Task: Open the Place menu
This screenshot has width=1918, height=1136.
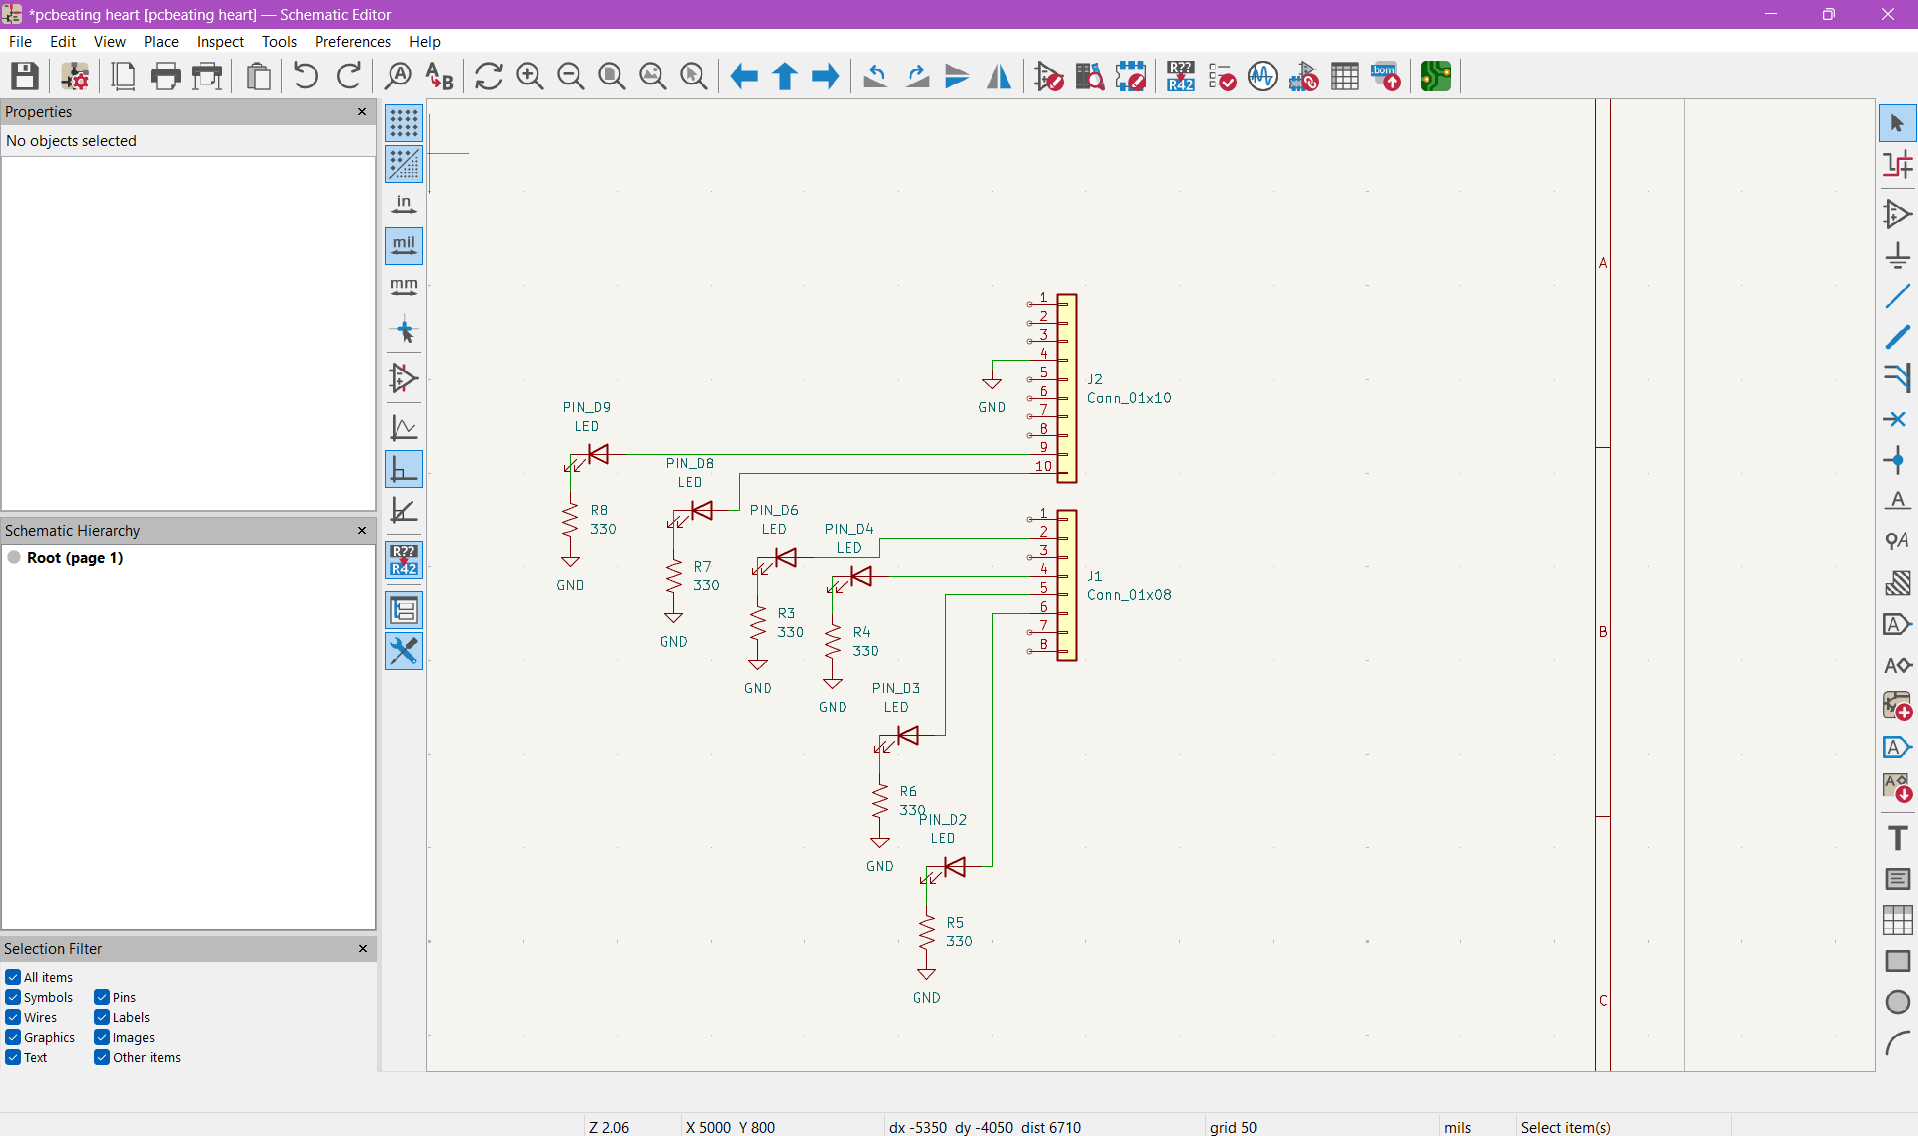Action: (160, 42)
